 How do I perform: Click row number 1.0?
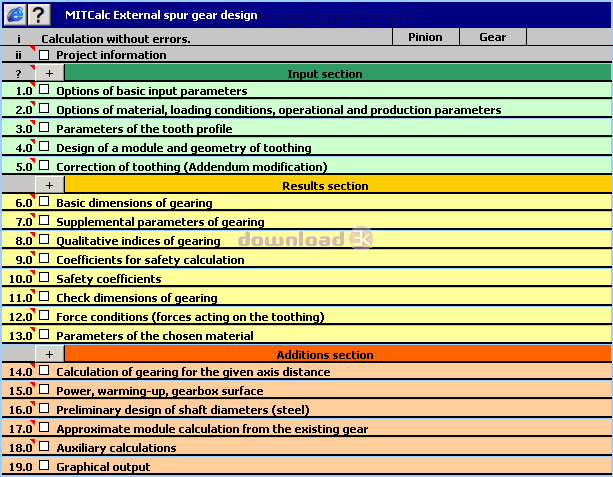[24, 91]
